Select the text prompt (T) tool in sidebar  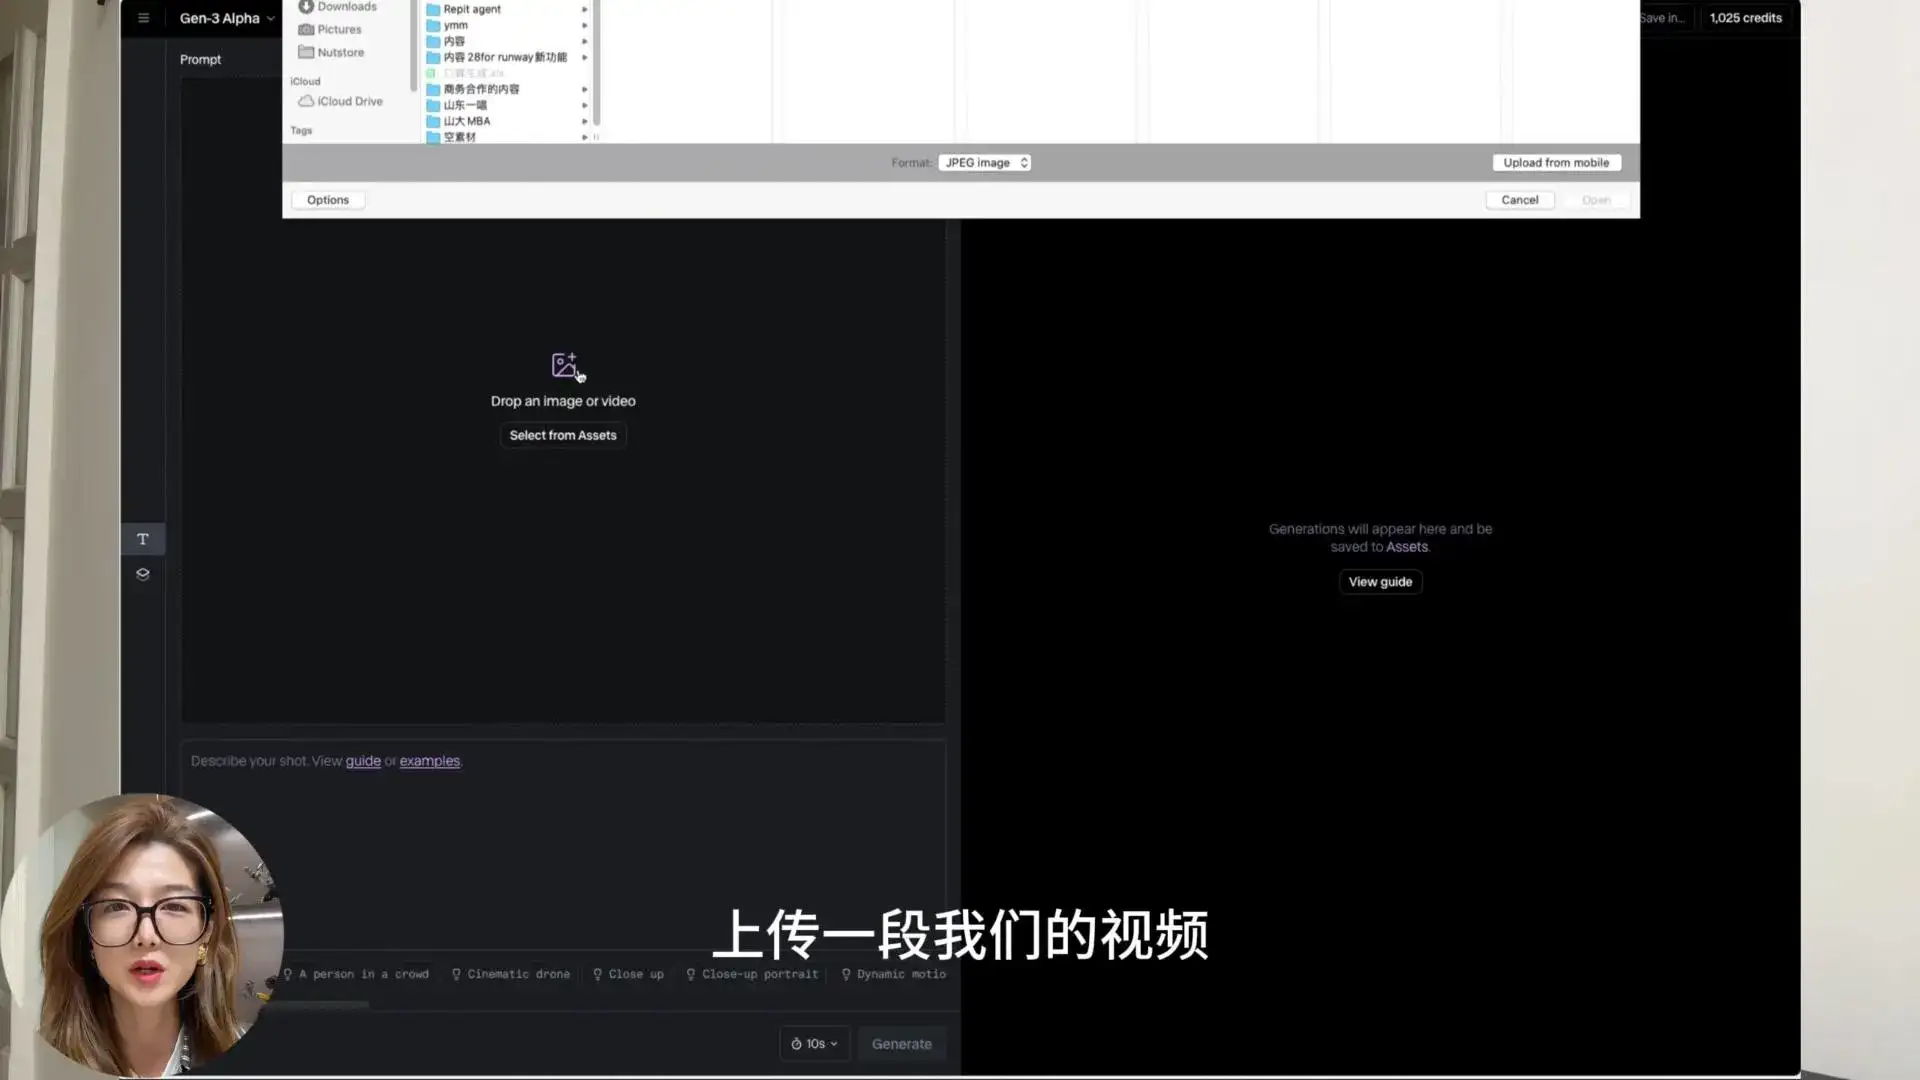[x=142, y=538]
